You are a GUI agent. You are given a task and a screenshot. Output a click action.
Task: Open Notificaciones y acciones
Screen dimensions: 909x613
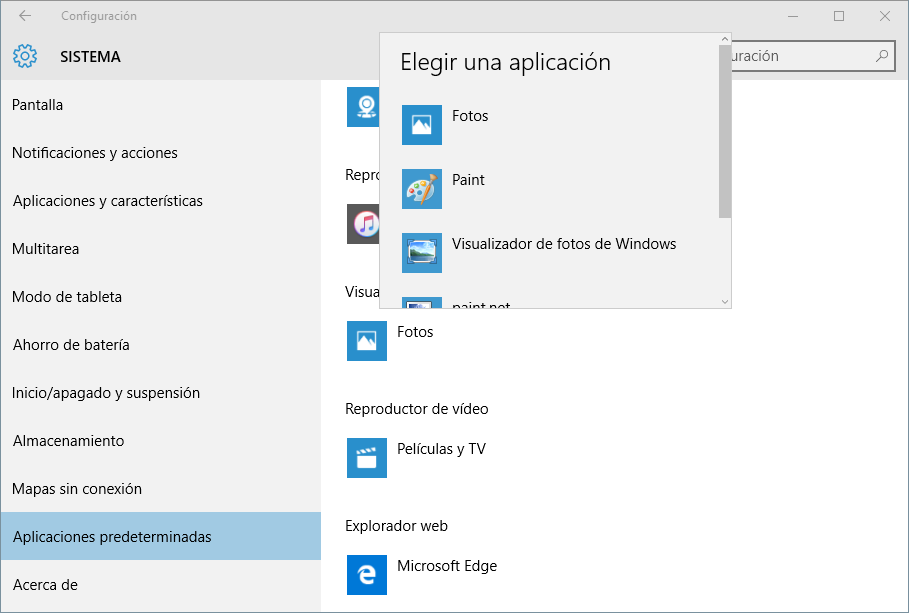[x=161, y=153]
